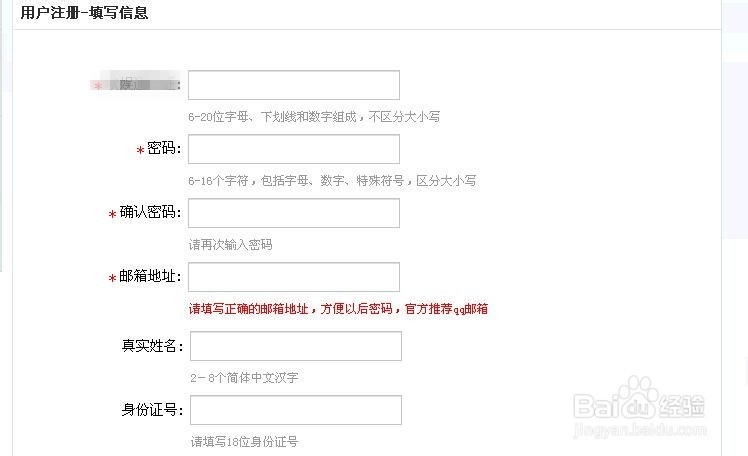Click the 身份证号 field label

152,409
